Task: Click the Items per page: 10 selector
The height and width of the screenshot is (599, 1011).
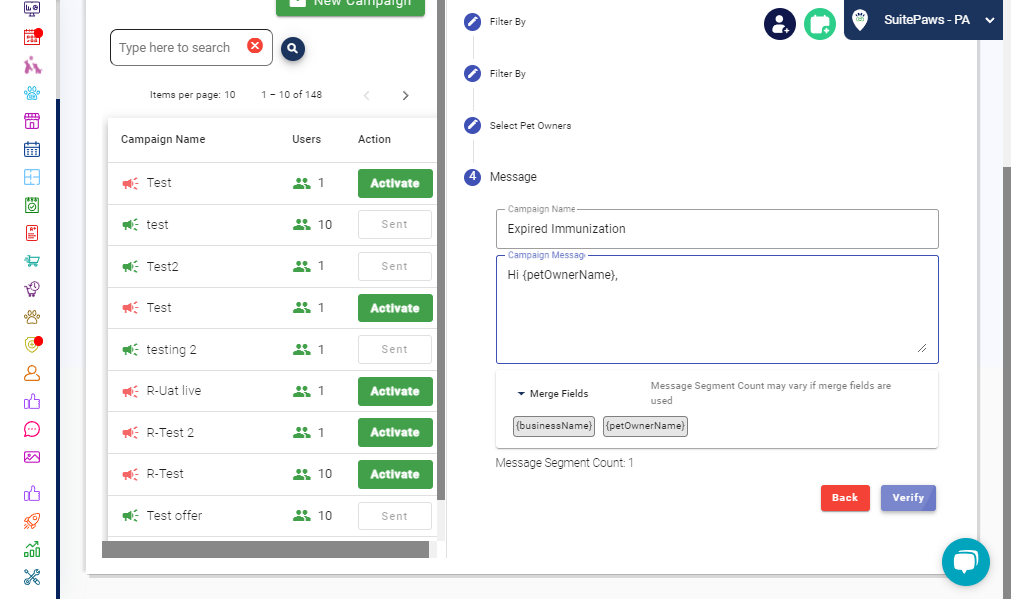Action: 193,95
